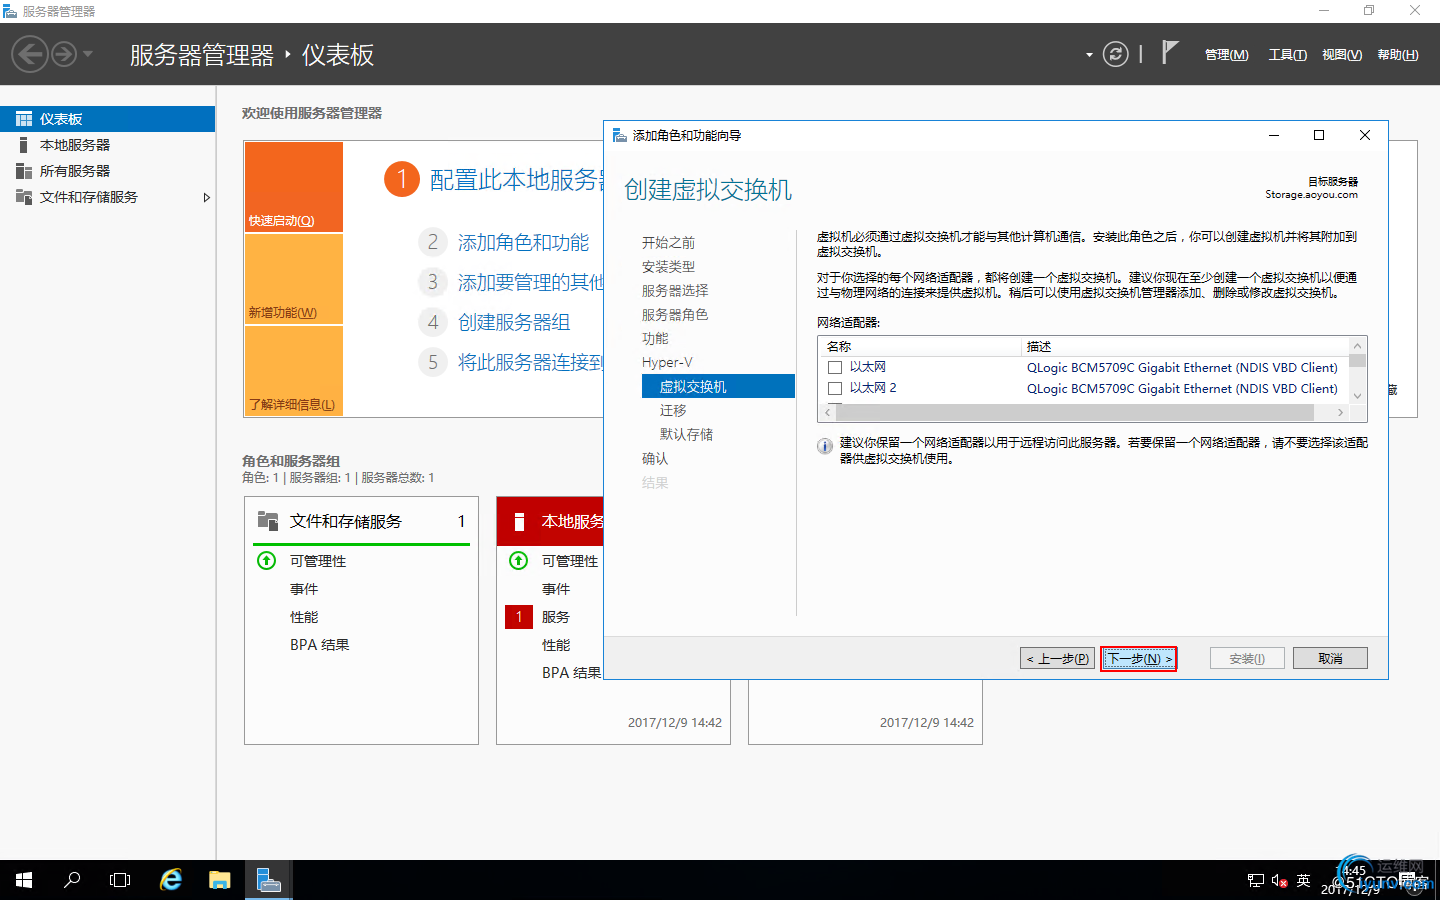Open 性能 in the 文件和存储服务 tile

[304, 617]
